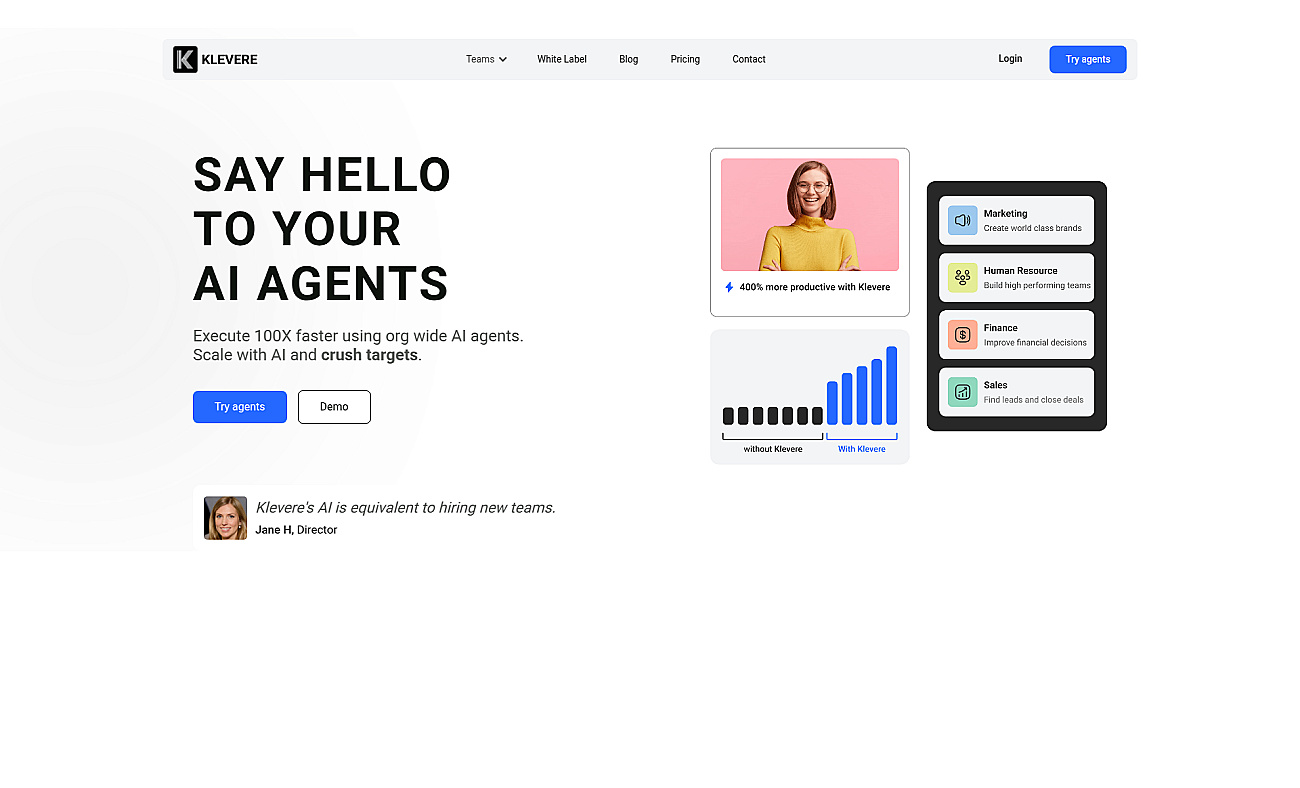Select the Human Resource people icon

[962, 277]
